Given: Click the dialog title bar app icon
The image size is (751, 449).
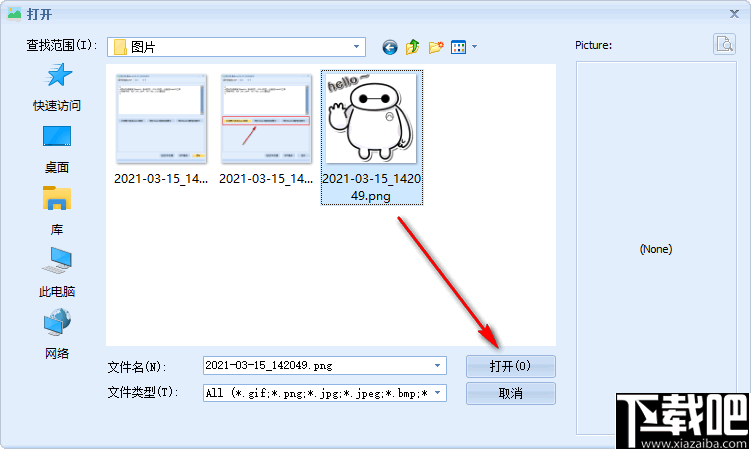Looking at the screenshot, I should coord(14,13).
